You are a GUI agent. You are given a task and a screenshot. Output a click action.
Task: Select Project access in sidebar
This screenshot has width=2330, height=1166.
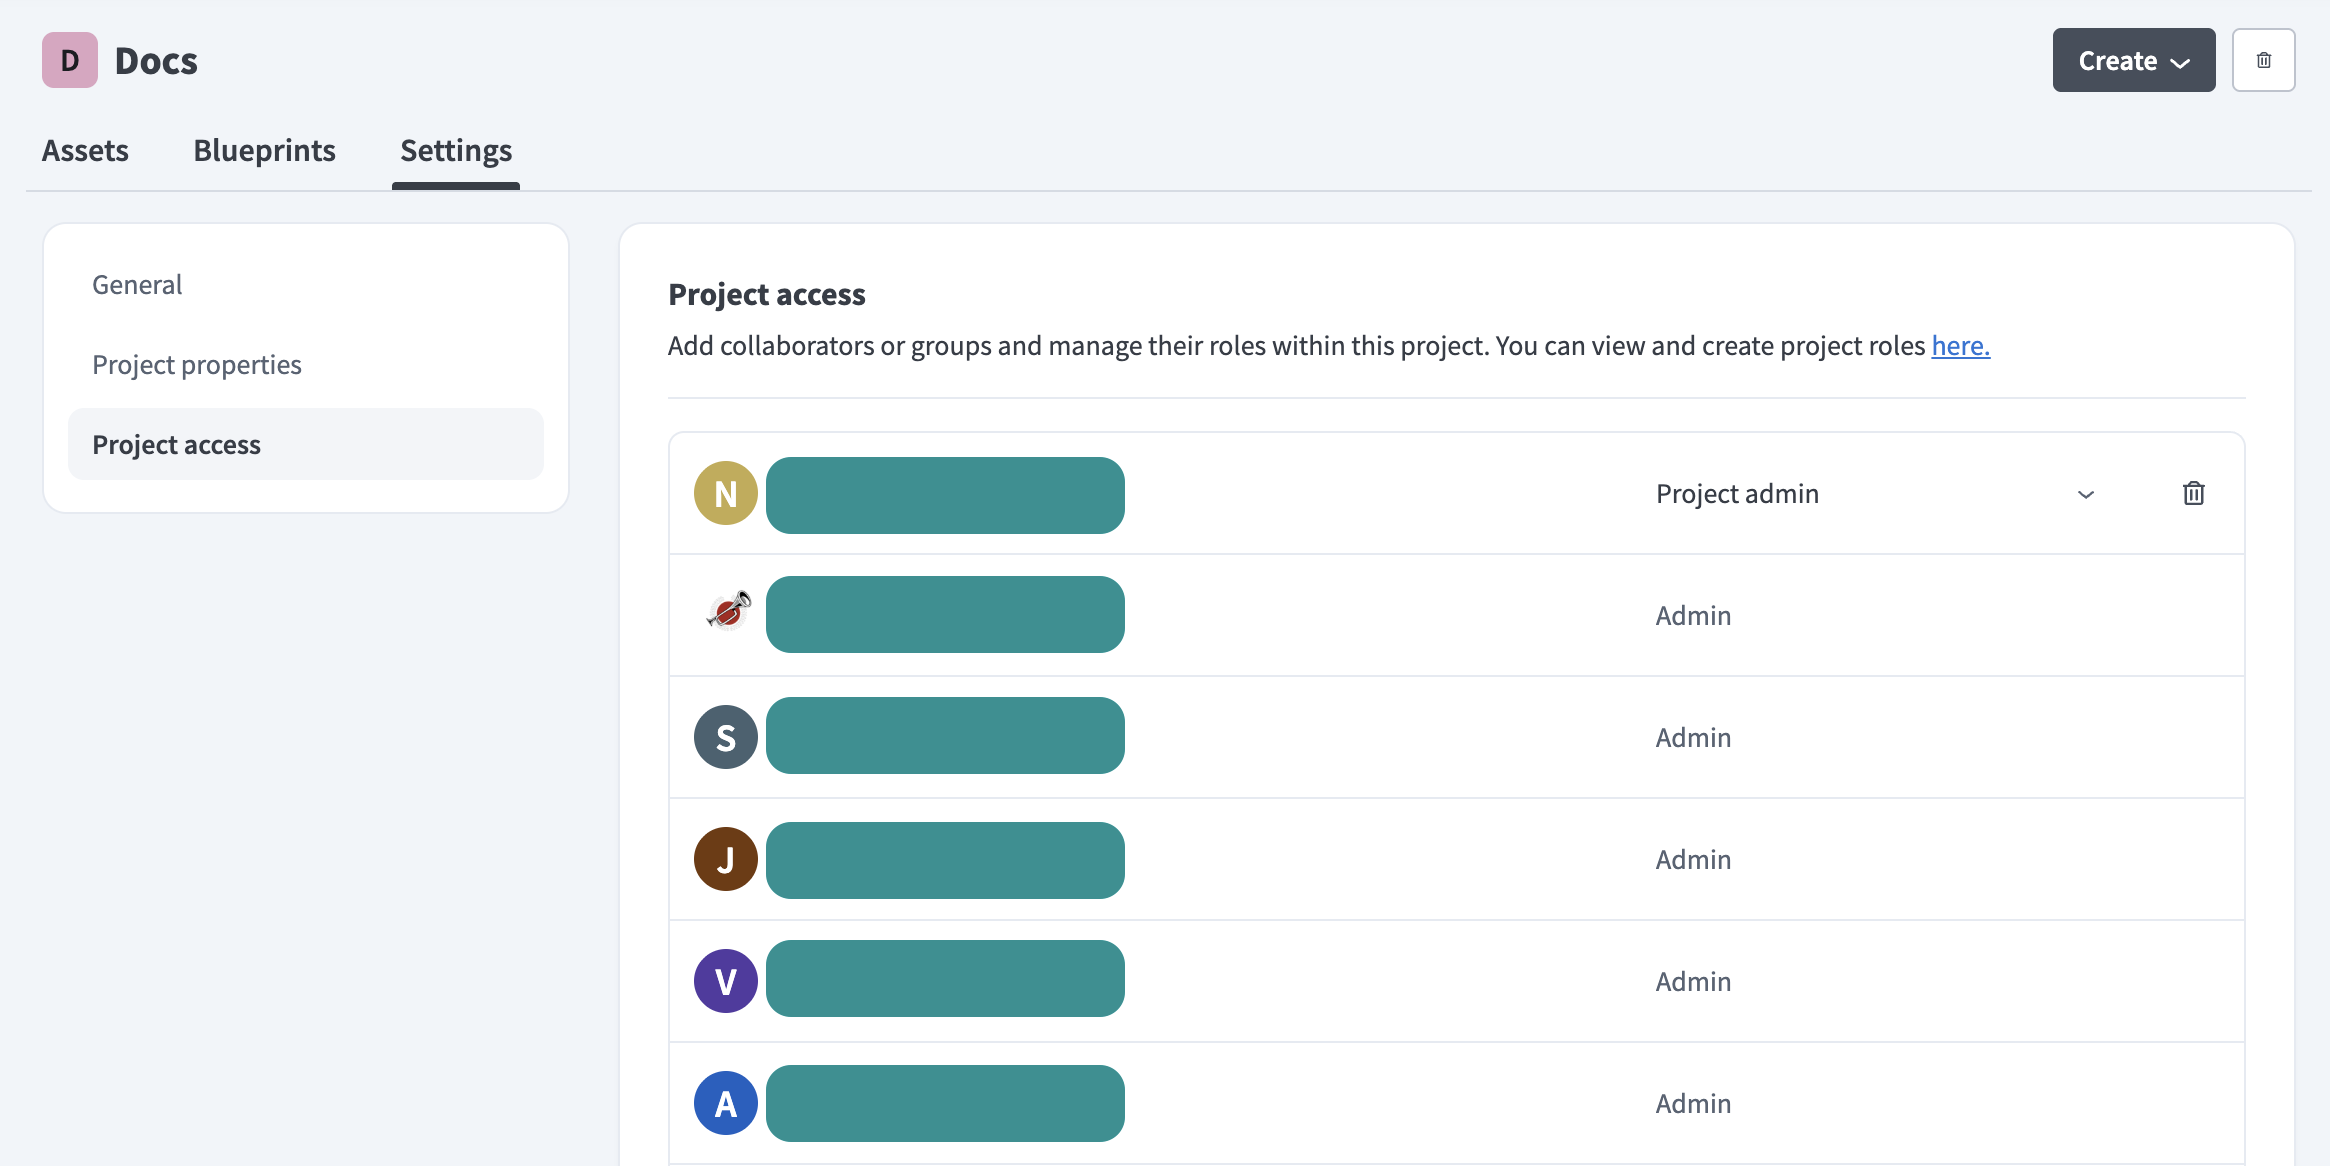(x=306, y=444)
